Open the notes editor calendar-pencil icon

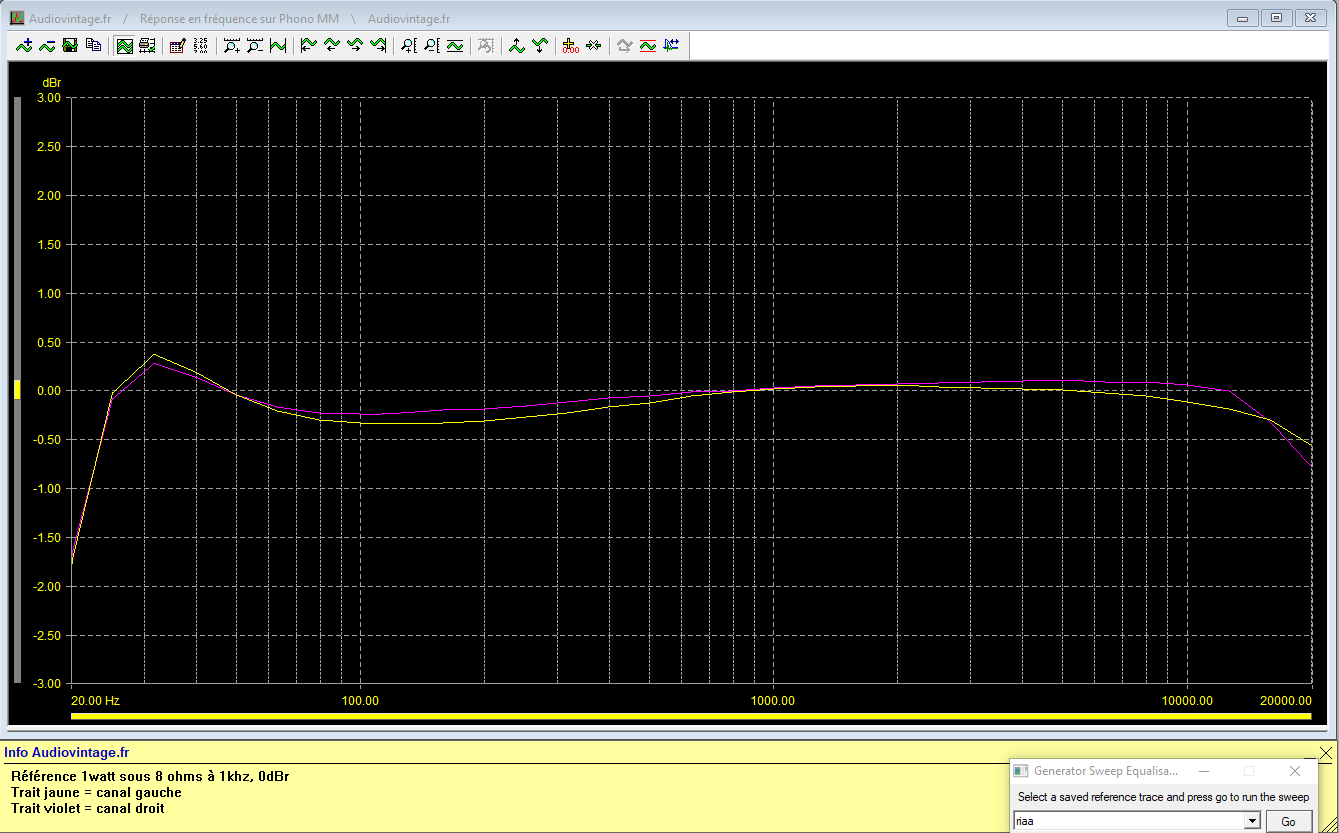pyautogui.click(x=177, y=45)
